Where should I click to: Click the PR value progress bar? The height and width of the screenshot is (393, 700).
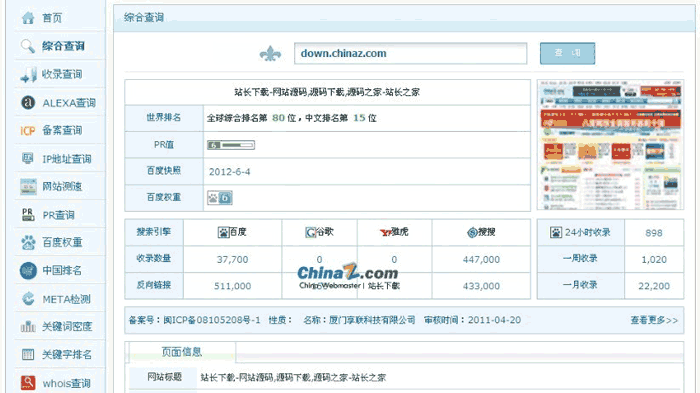231,145
